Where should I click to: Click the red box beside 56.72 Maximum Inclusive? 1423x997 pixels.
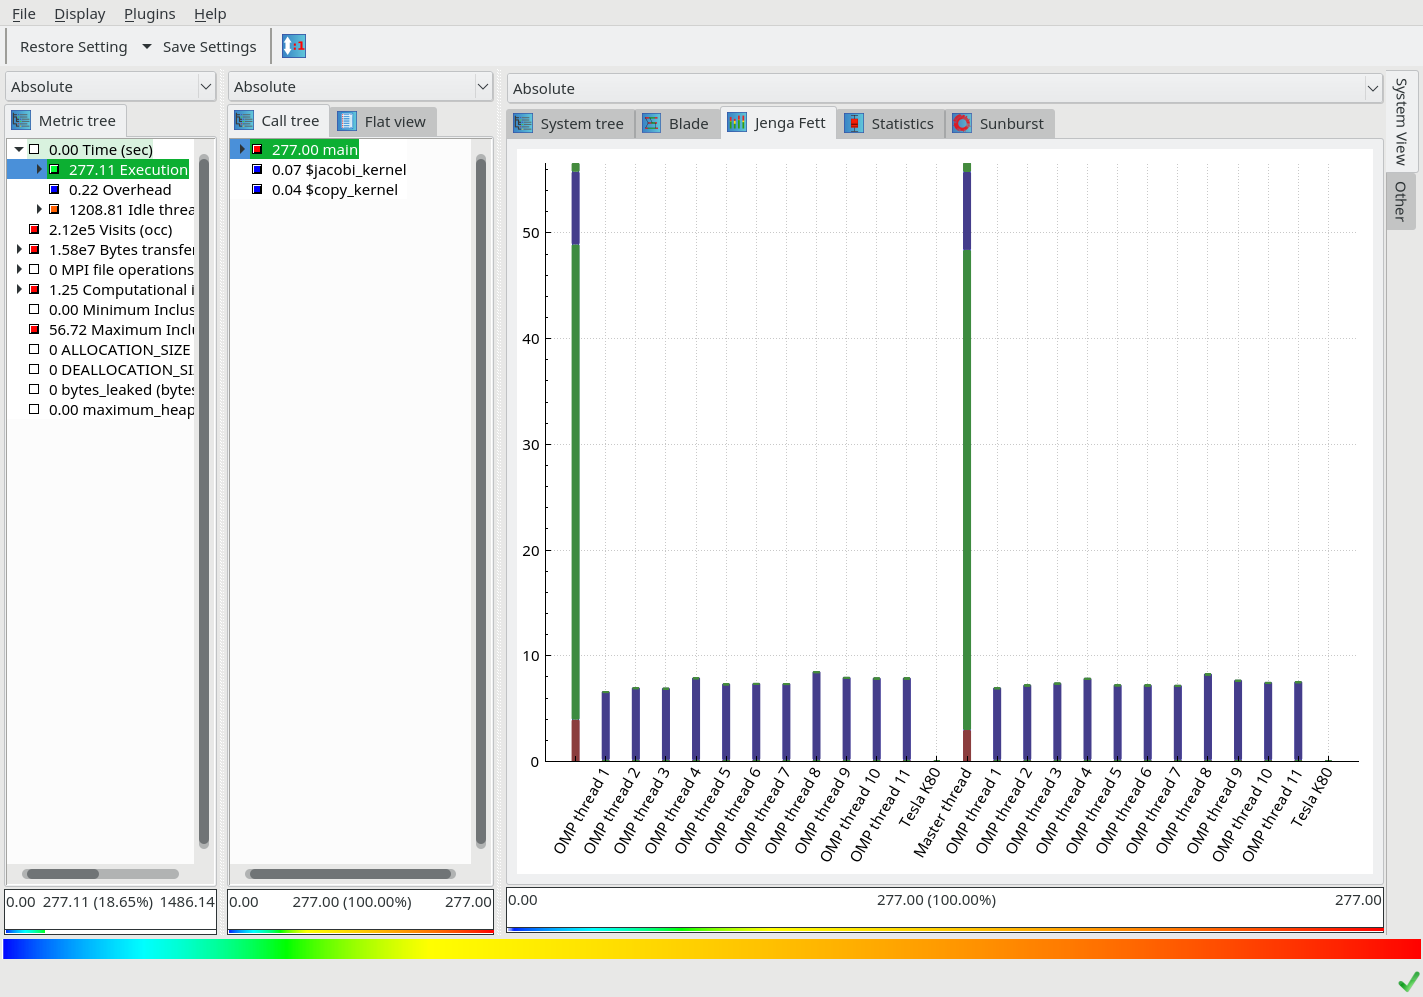point(34,329)
